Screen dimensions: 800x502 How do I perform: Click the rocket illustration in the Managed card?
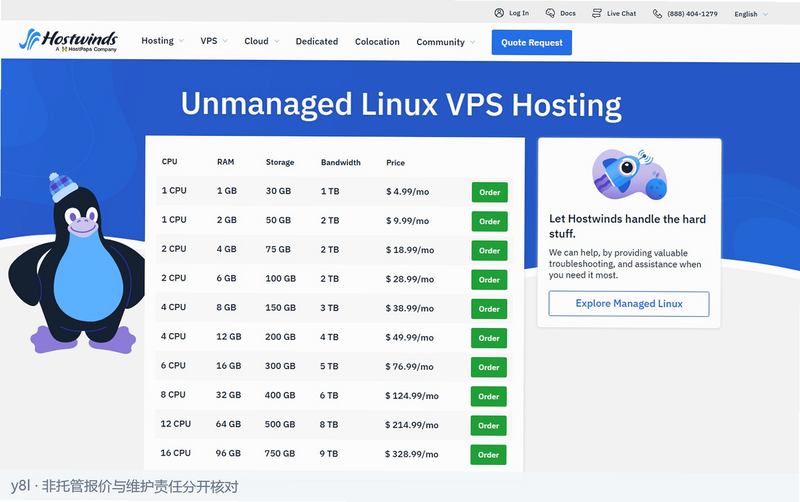click(x=630, y=174)
